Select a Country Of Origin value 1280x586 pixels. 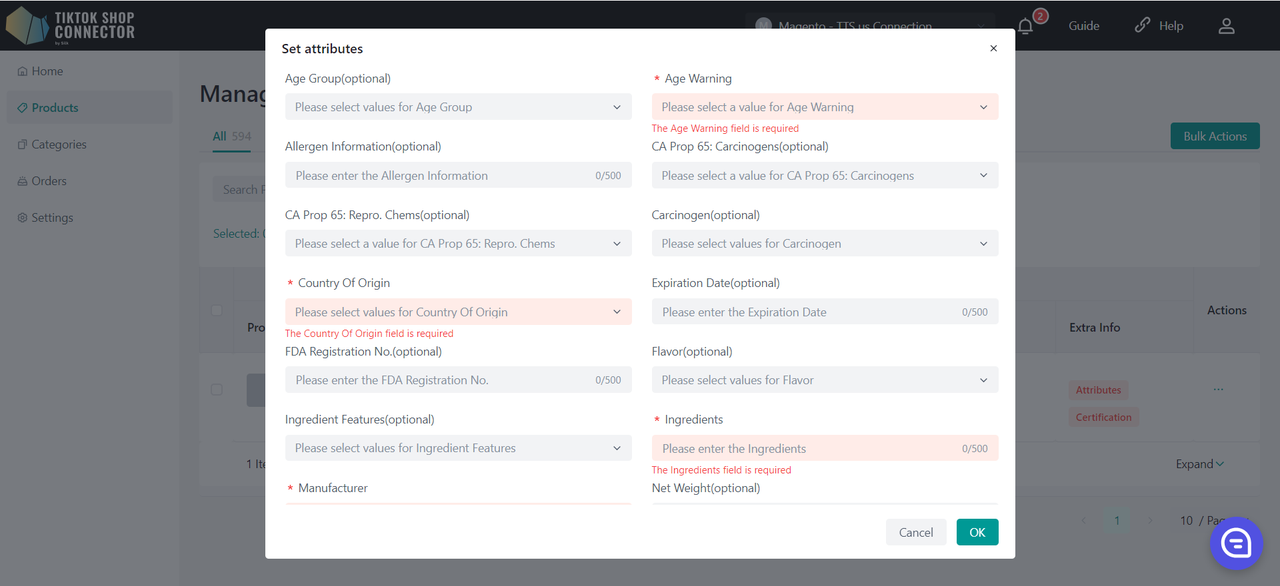pyautogui.click(x=458, y=312)
